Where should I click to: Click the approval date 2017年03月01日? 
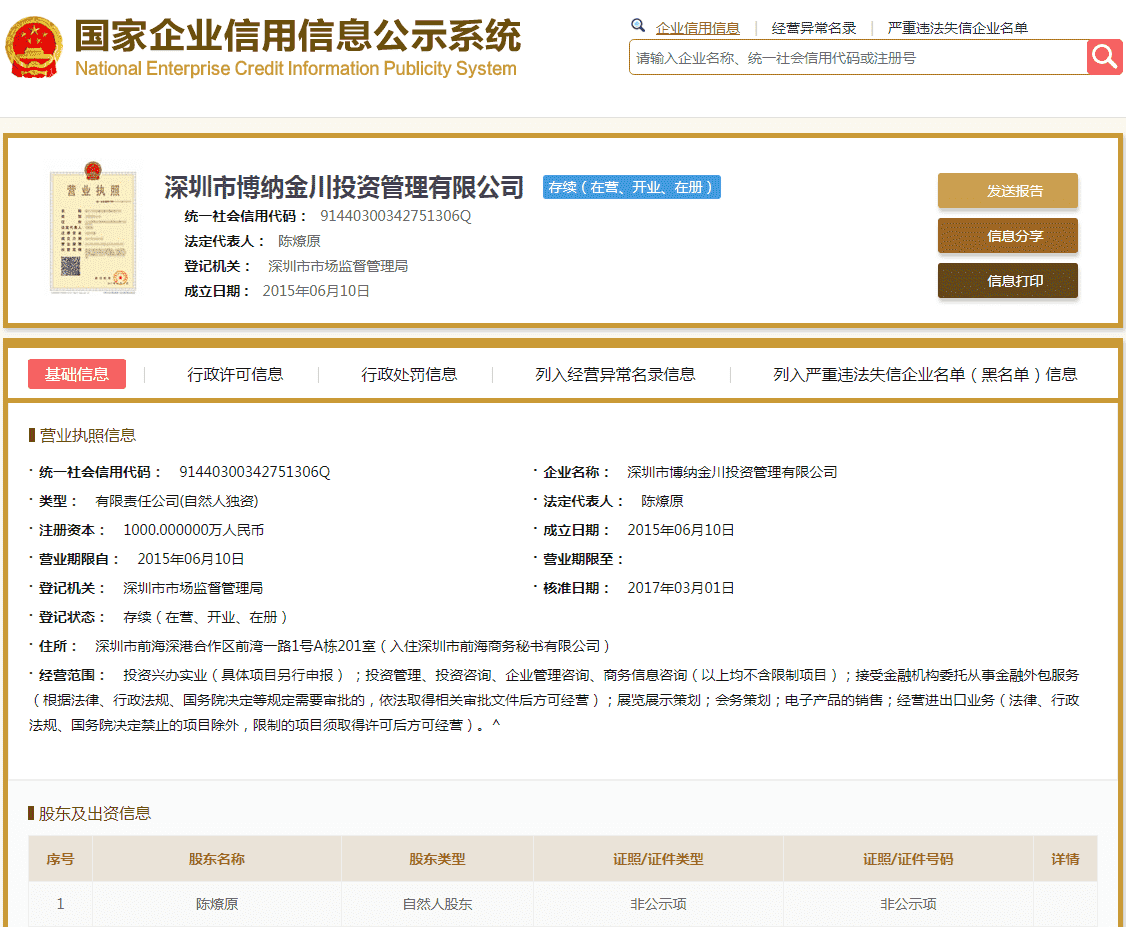[681, 588]
